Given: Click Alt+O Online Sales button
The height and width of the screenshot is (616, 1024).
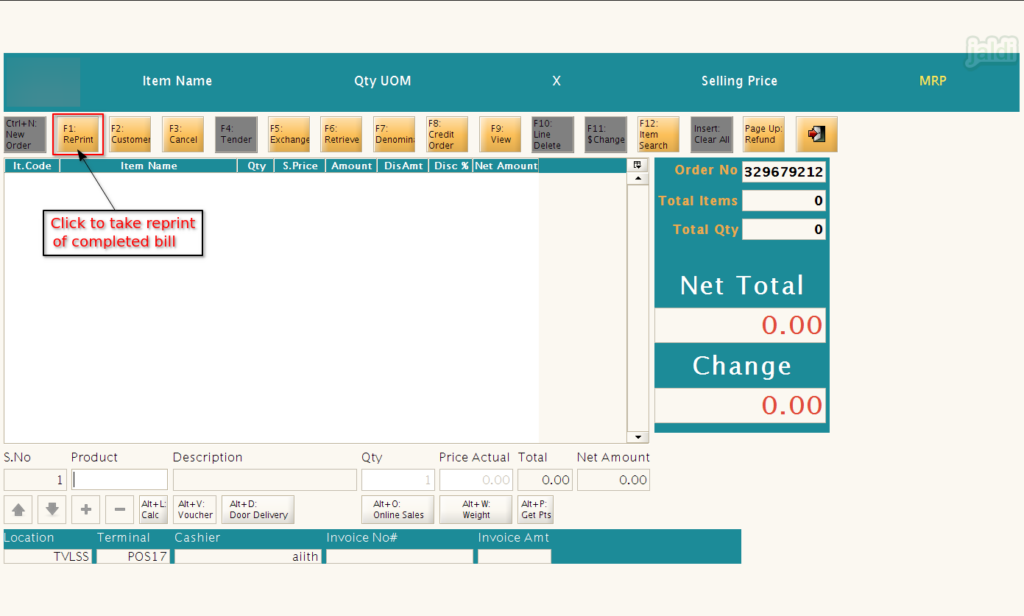Looking at the screenshot, I should 398,510.
